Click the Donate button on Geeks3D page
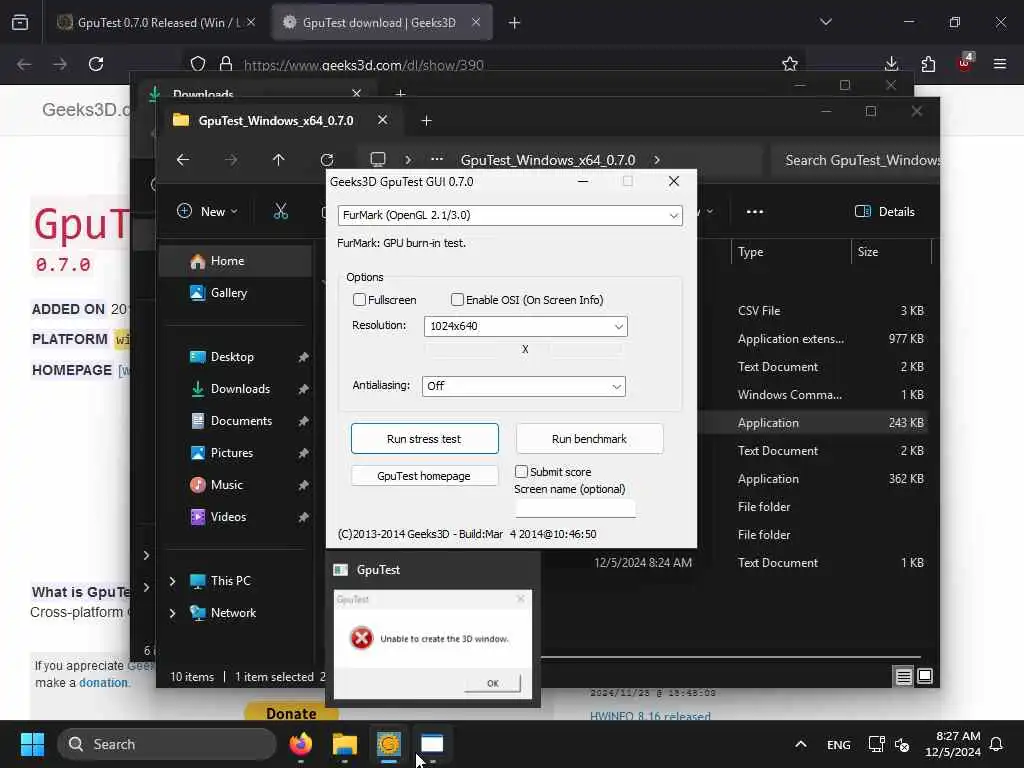The width and height of the screenshot is (1024, 768). (291, 712)
